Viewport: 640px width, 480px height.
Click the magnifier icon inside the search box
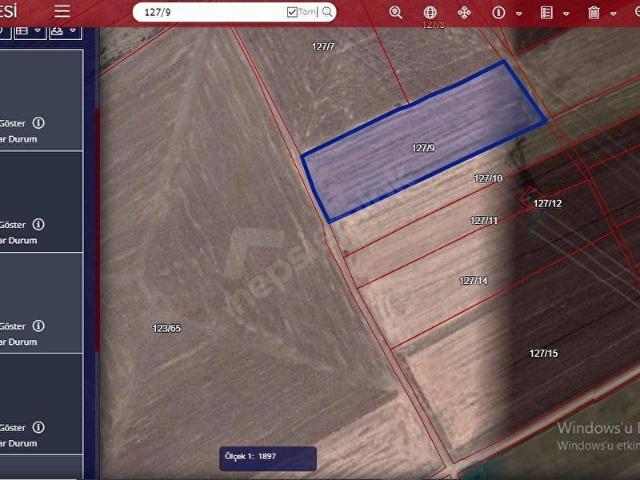327,12
